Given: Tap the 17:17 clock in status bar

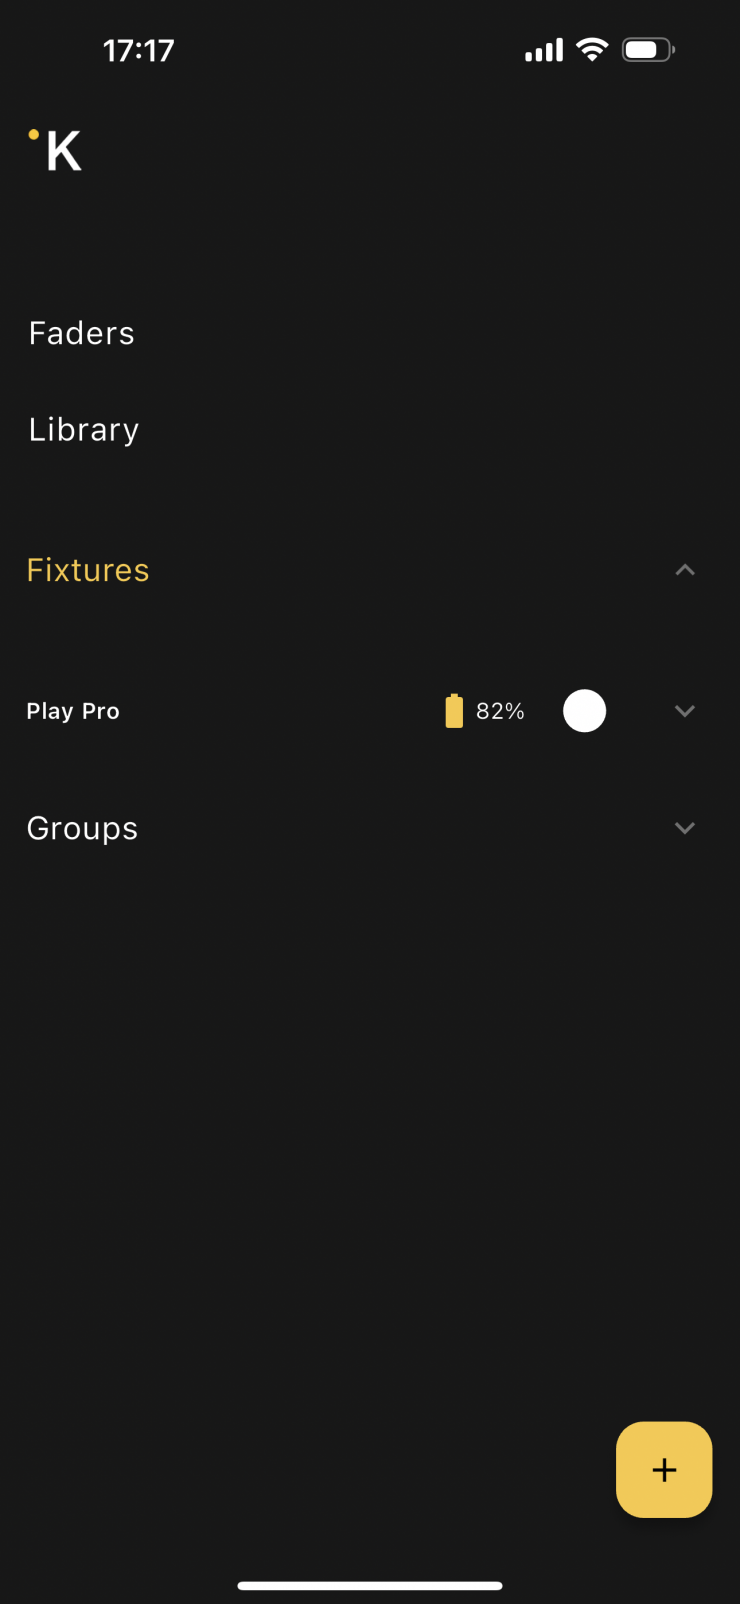Looking at the screenshot, I should click(139, 50).
